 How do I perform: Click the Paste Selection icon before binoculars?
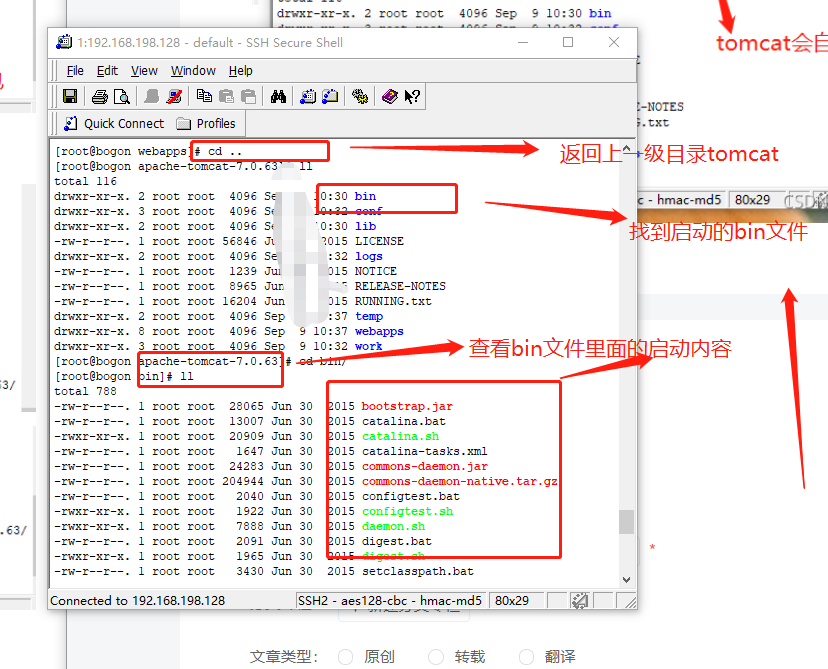[x=249, y=97]
